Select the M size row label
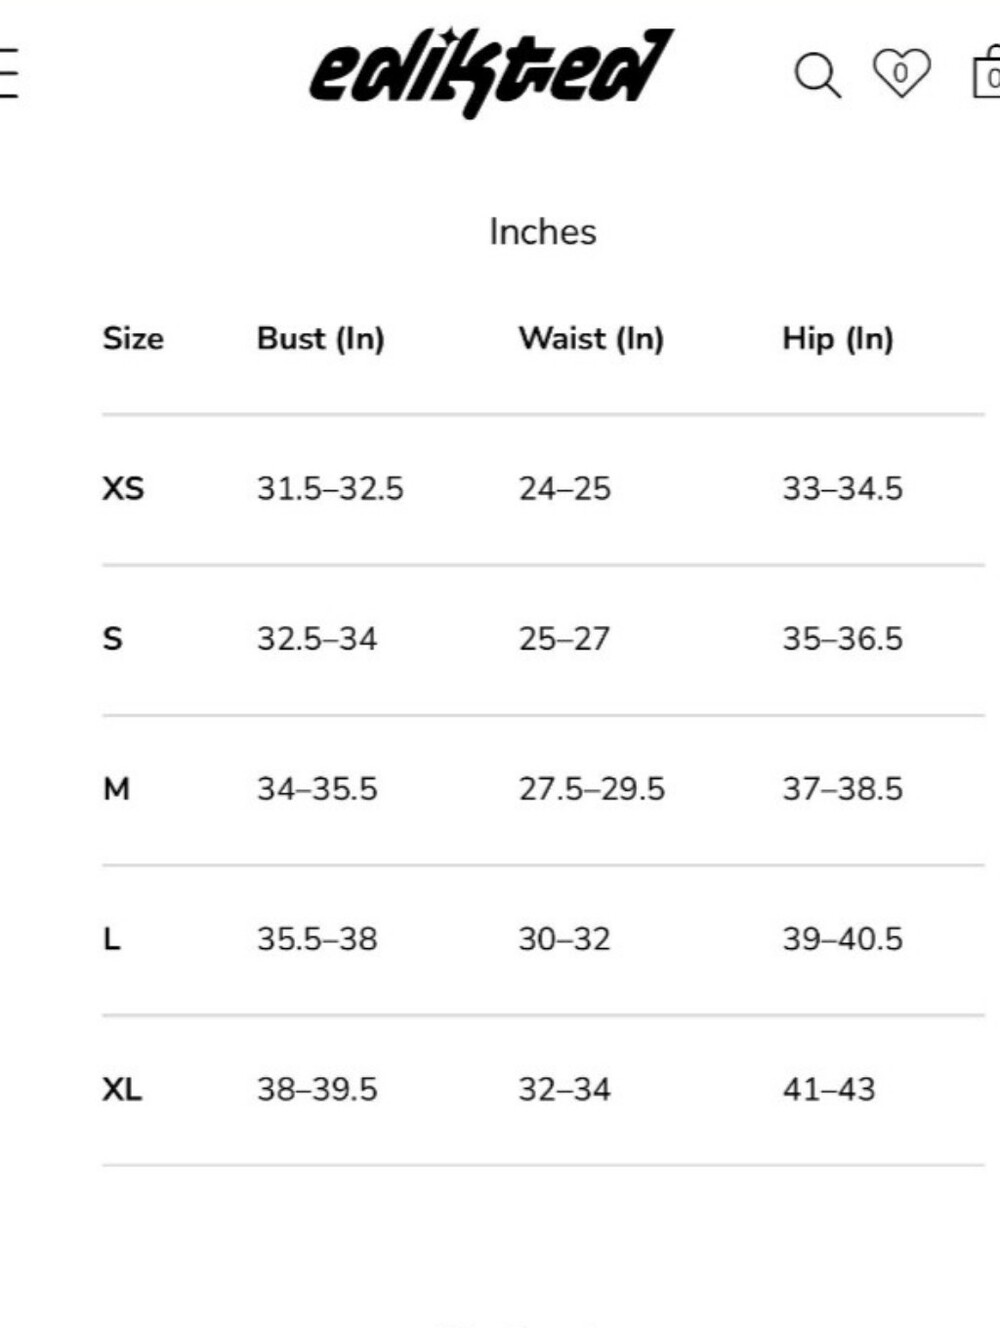This screenshot has height=1328, width=1000. [116, 789]
